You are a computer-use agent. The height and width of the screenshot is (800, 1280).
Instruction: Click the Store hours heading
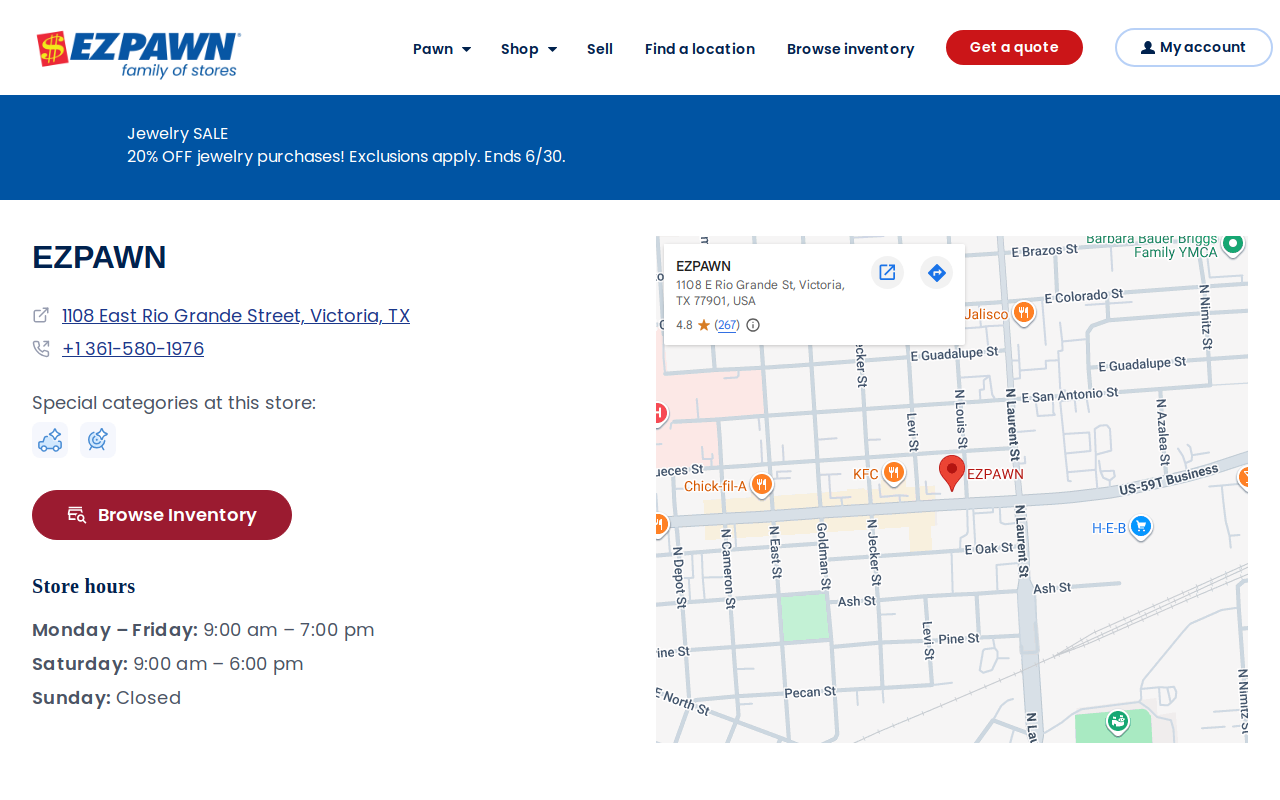84,586
